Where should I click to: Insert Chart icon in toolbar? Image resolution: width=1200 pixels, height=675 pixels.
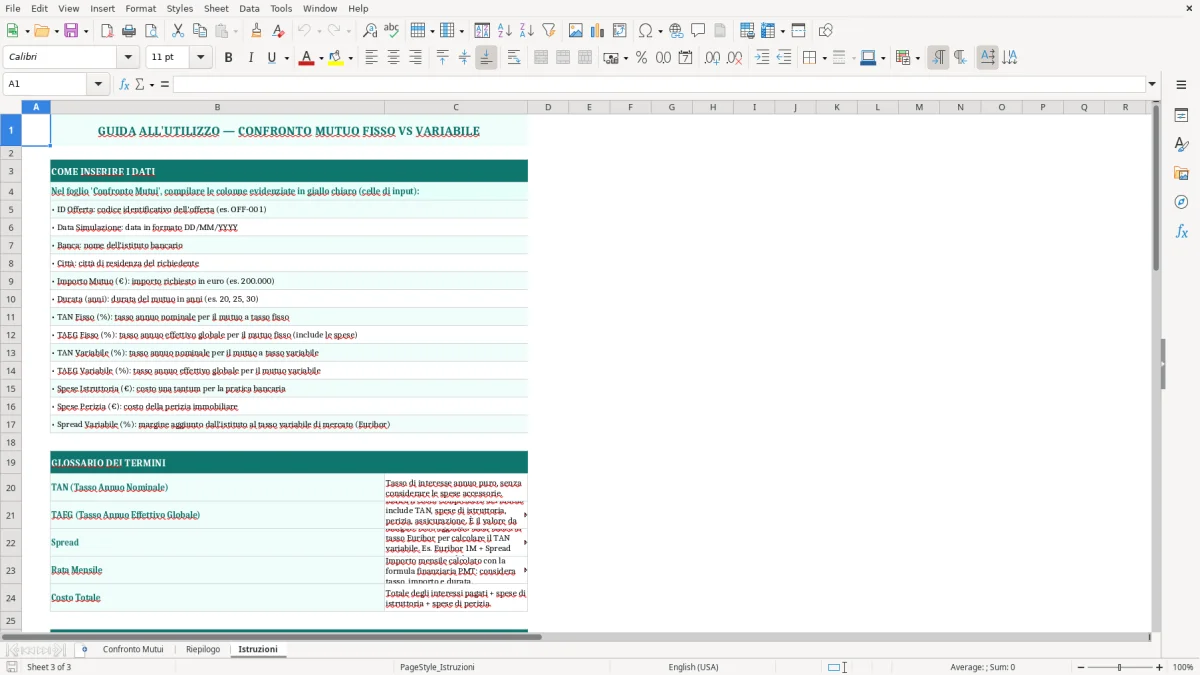pyautogui.click(x=598, y=31)
